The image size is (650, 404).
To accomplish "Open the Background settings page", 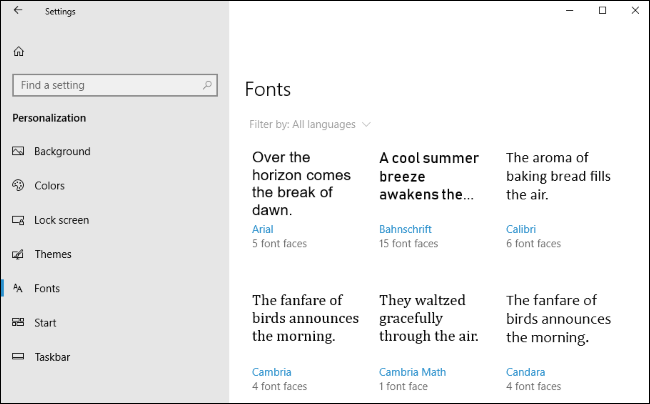I will point(62,152).
